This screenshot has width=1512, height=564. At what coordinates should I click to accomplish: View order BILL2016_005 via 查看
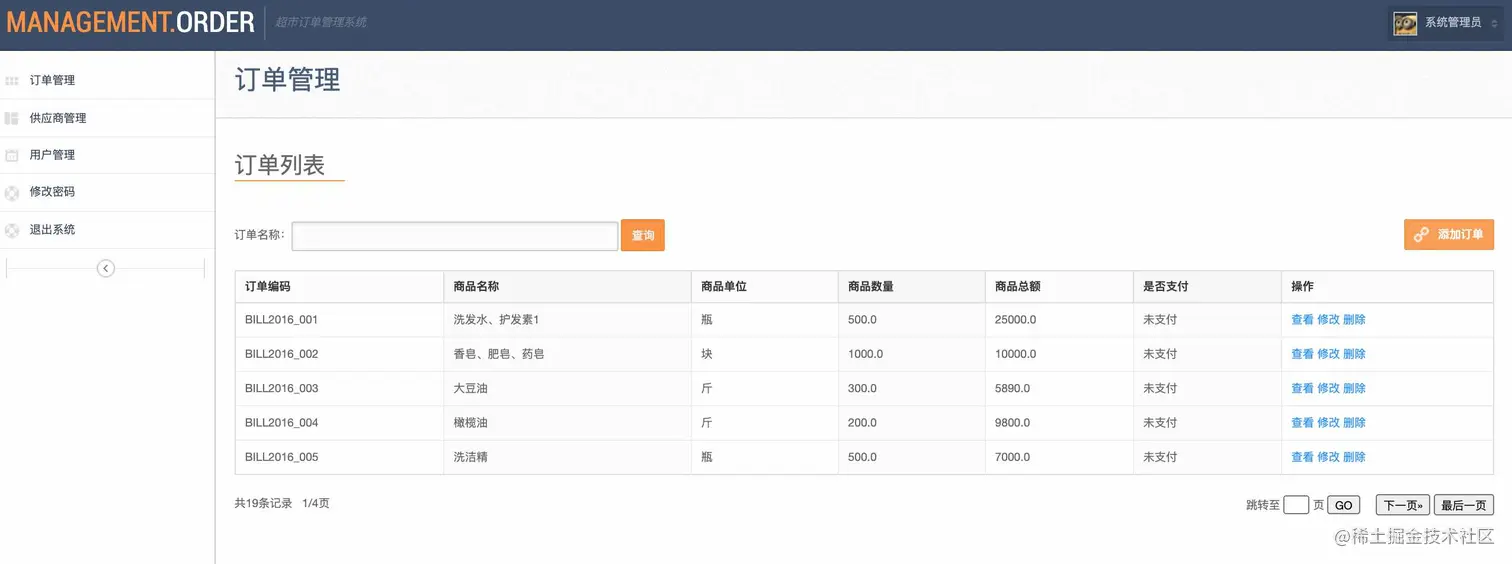click(x=1302, y=457)
